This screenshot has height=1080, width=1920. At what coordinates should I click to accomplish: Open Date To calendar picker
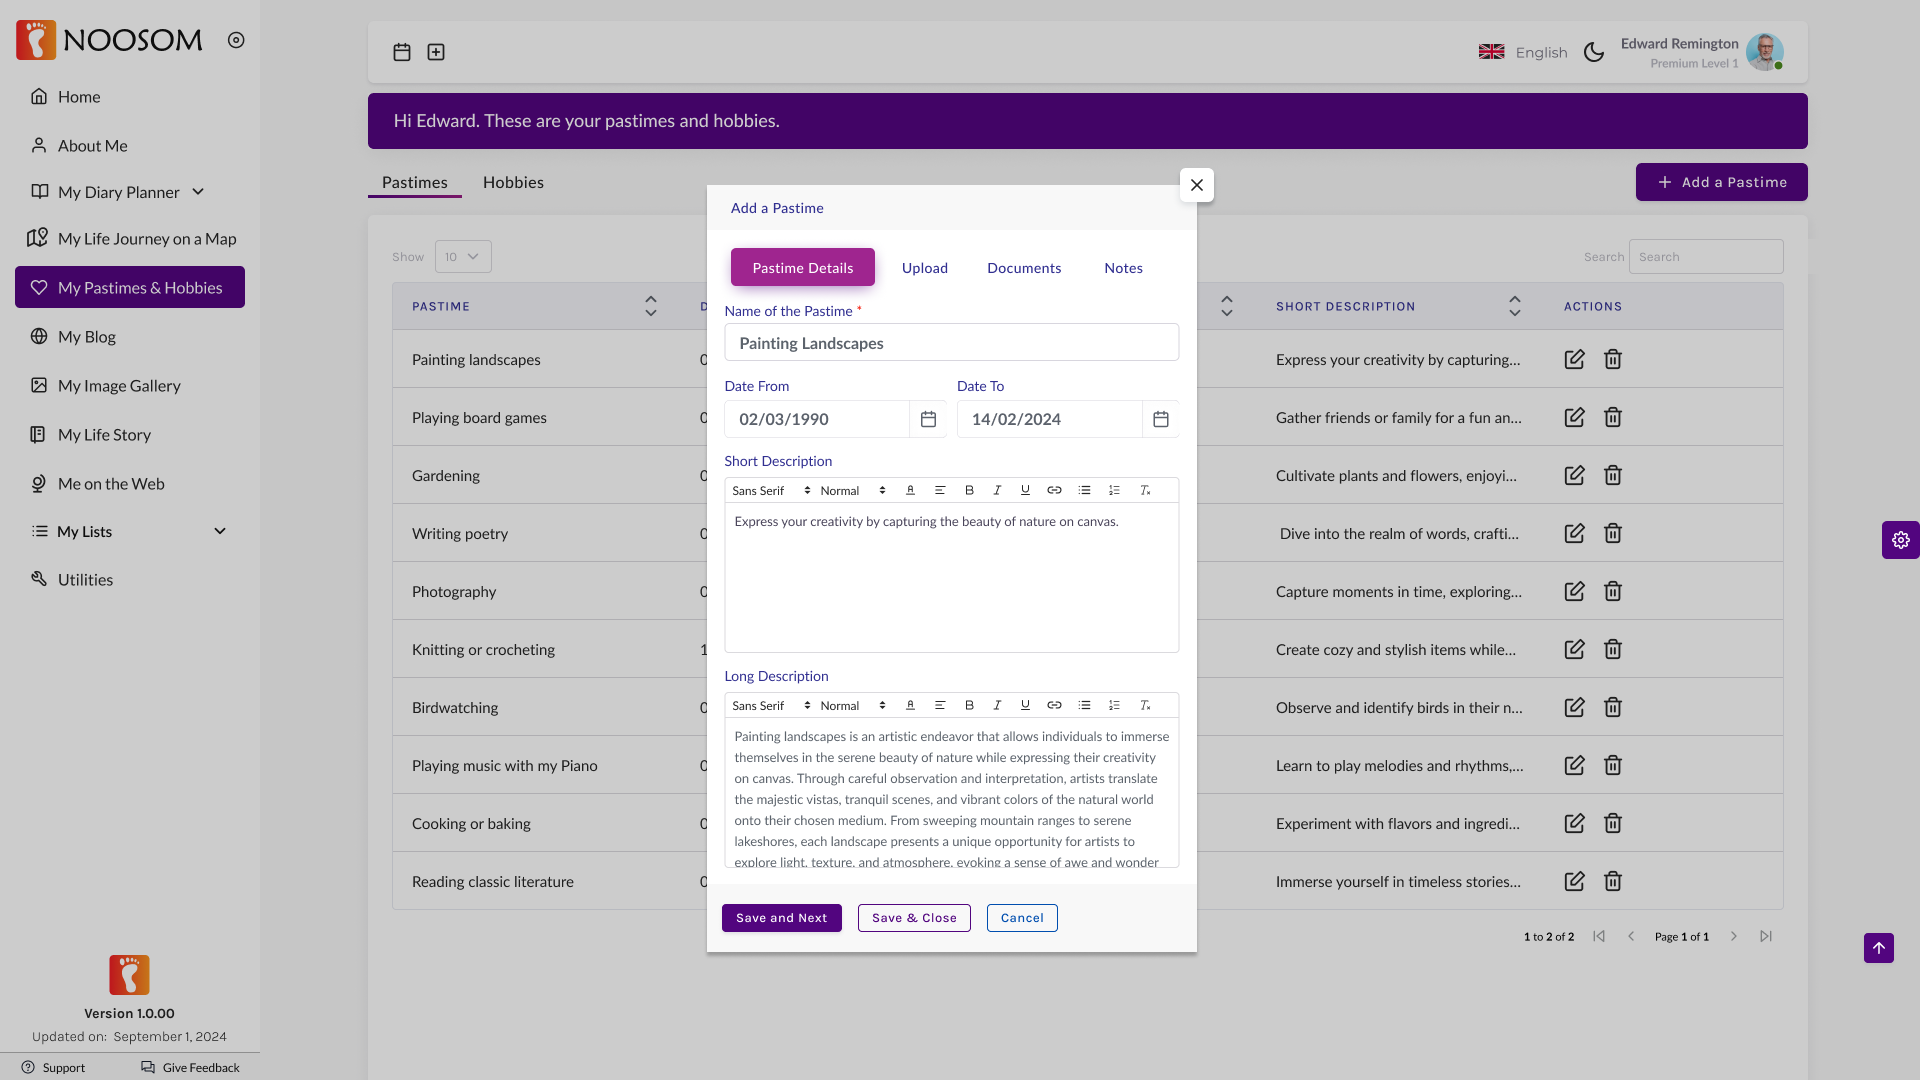[x=1160, y=419]
